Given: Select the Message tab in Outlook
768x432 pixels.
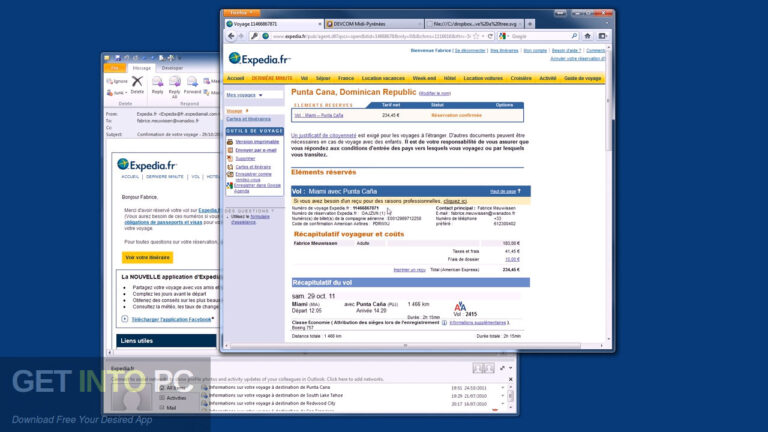Looking at the screenshot, I should [x=142, y=68].
